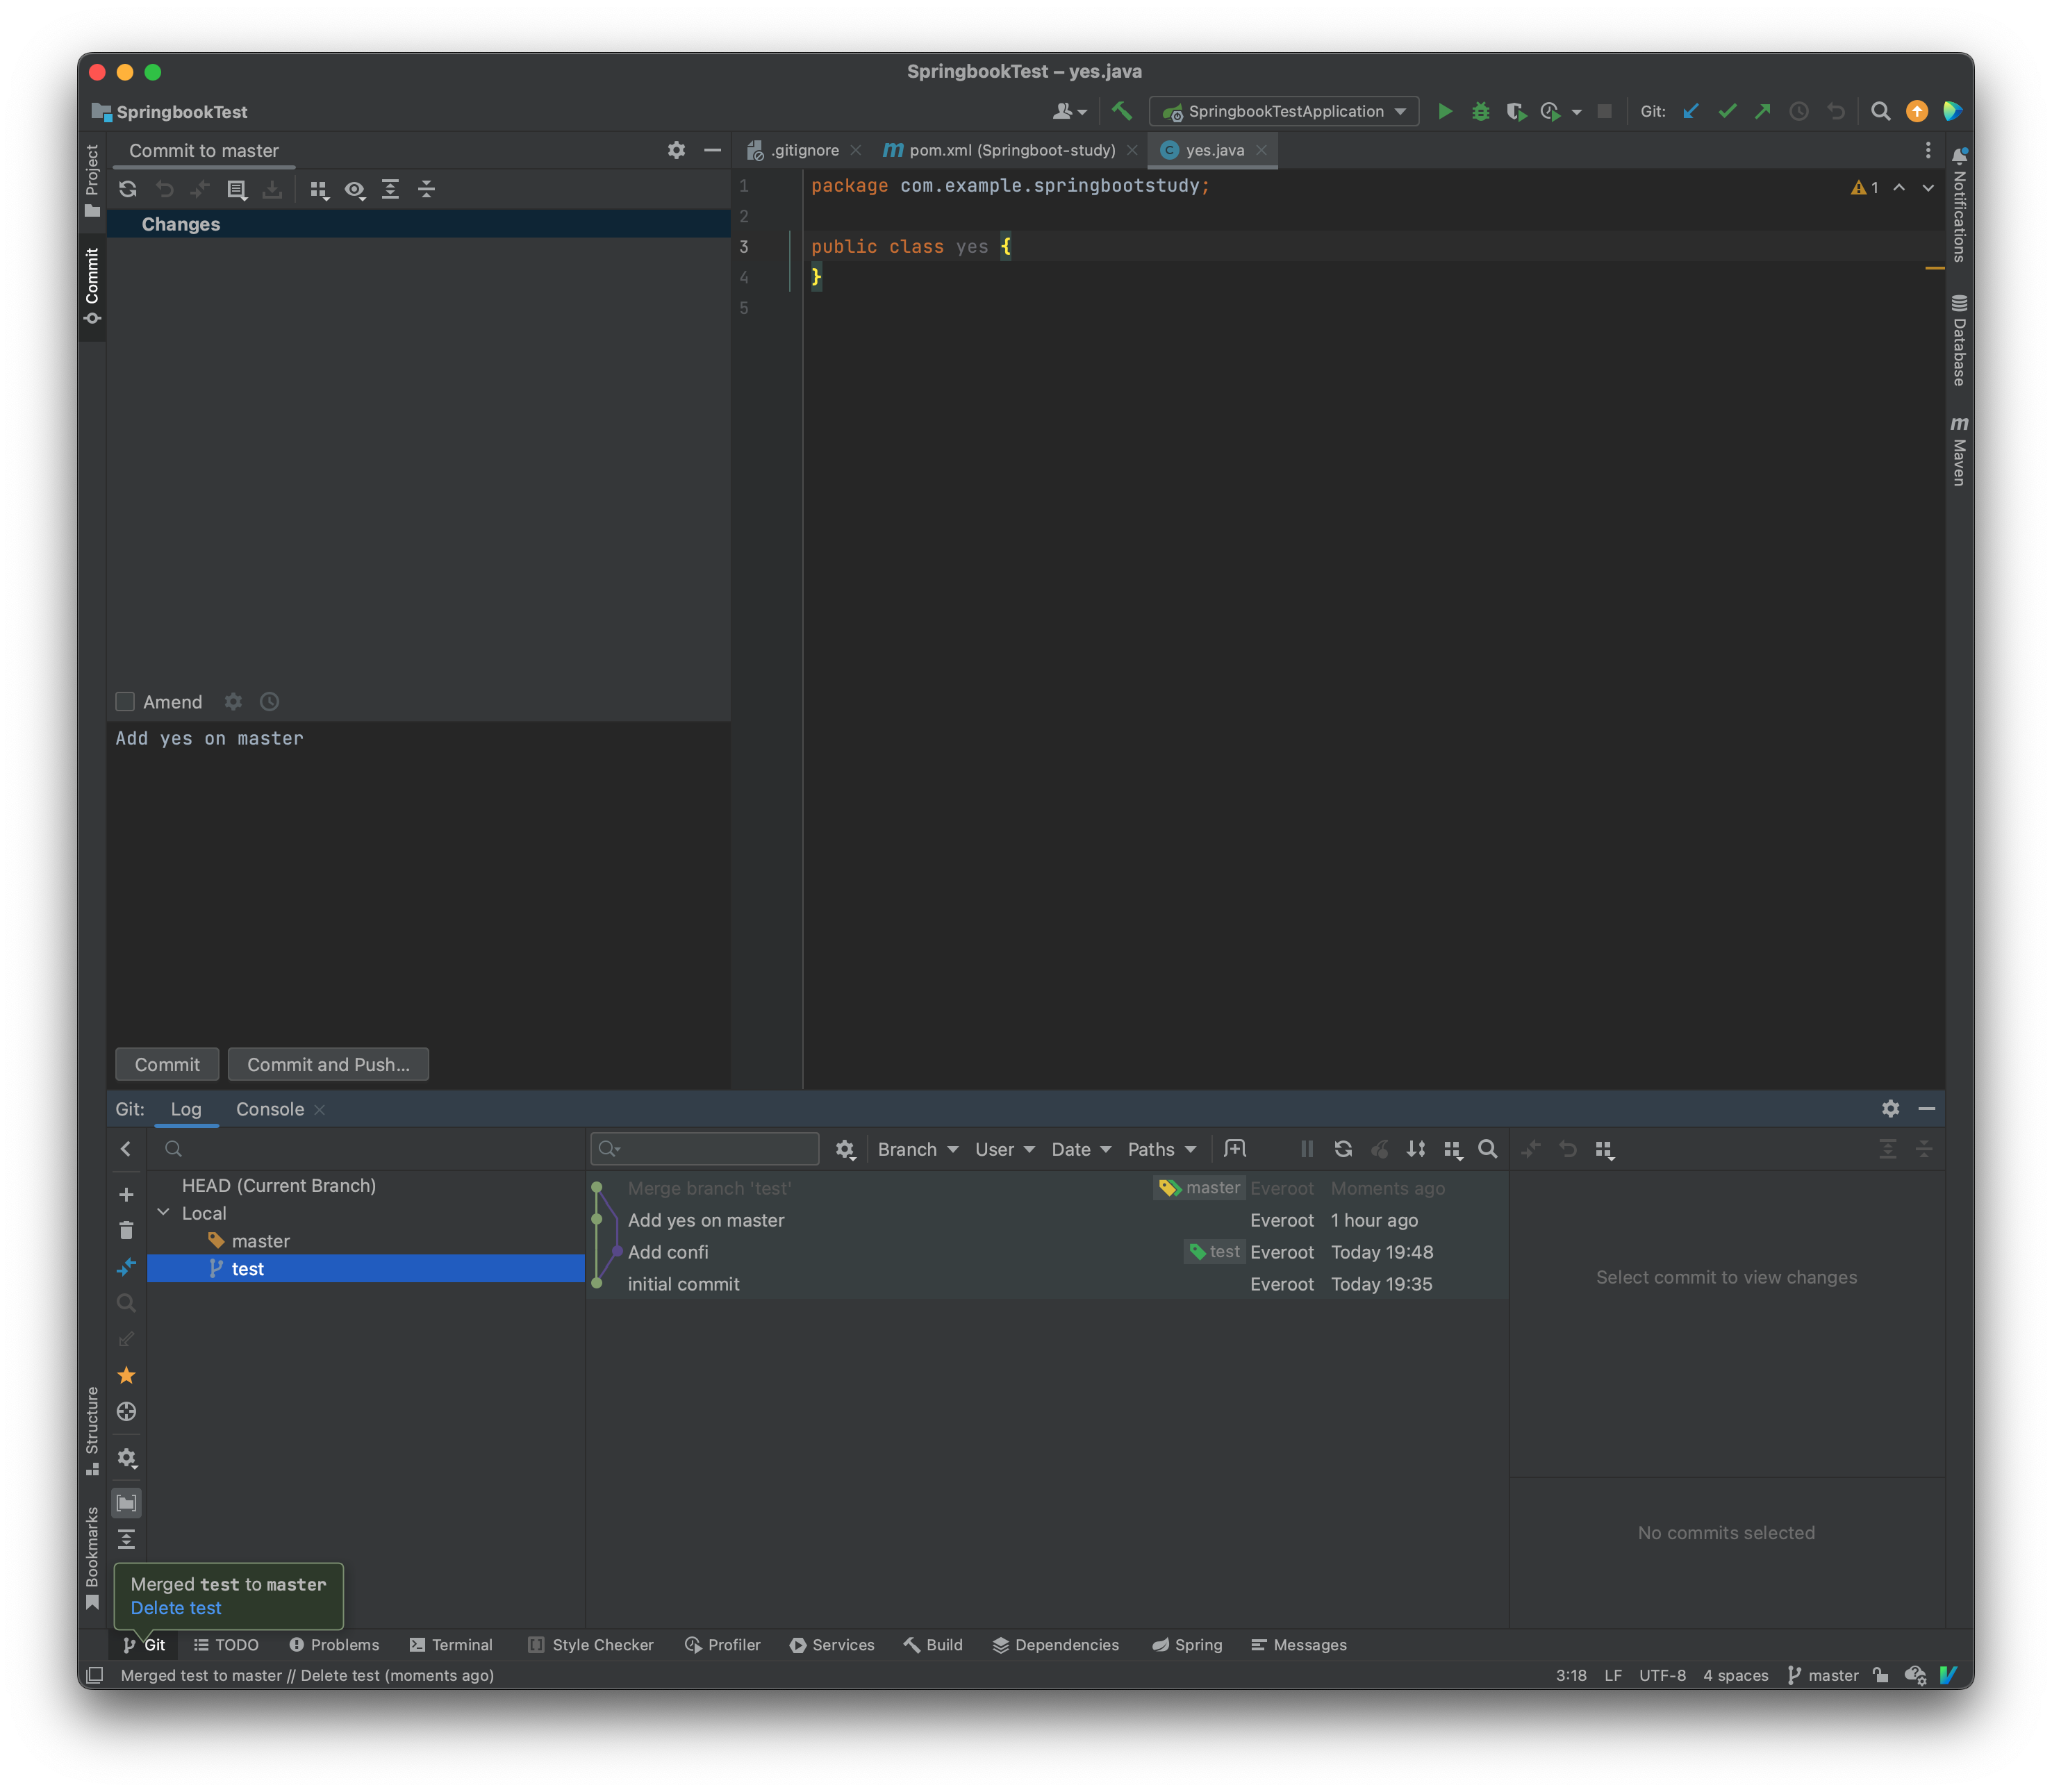Click the Git log search text field

pos(705,1149)
